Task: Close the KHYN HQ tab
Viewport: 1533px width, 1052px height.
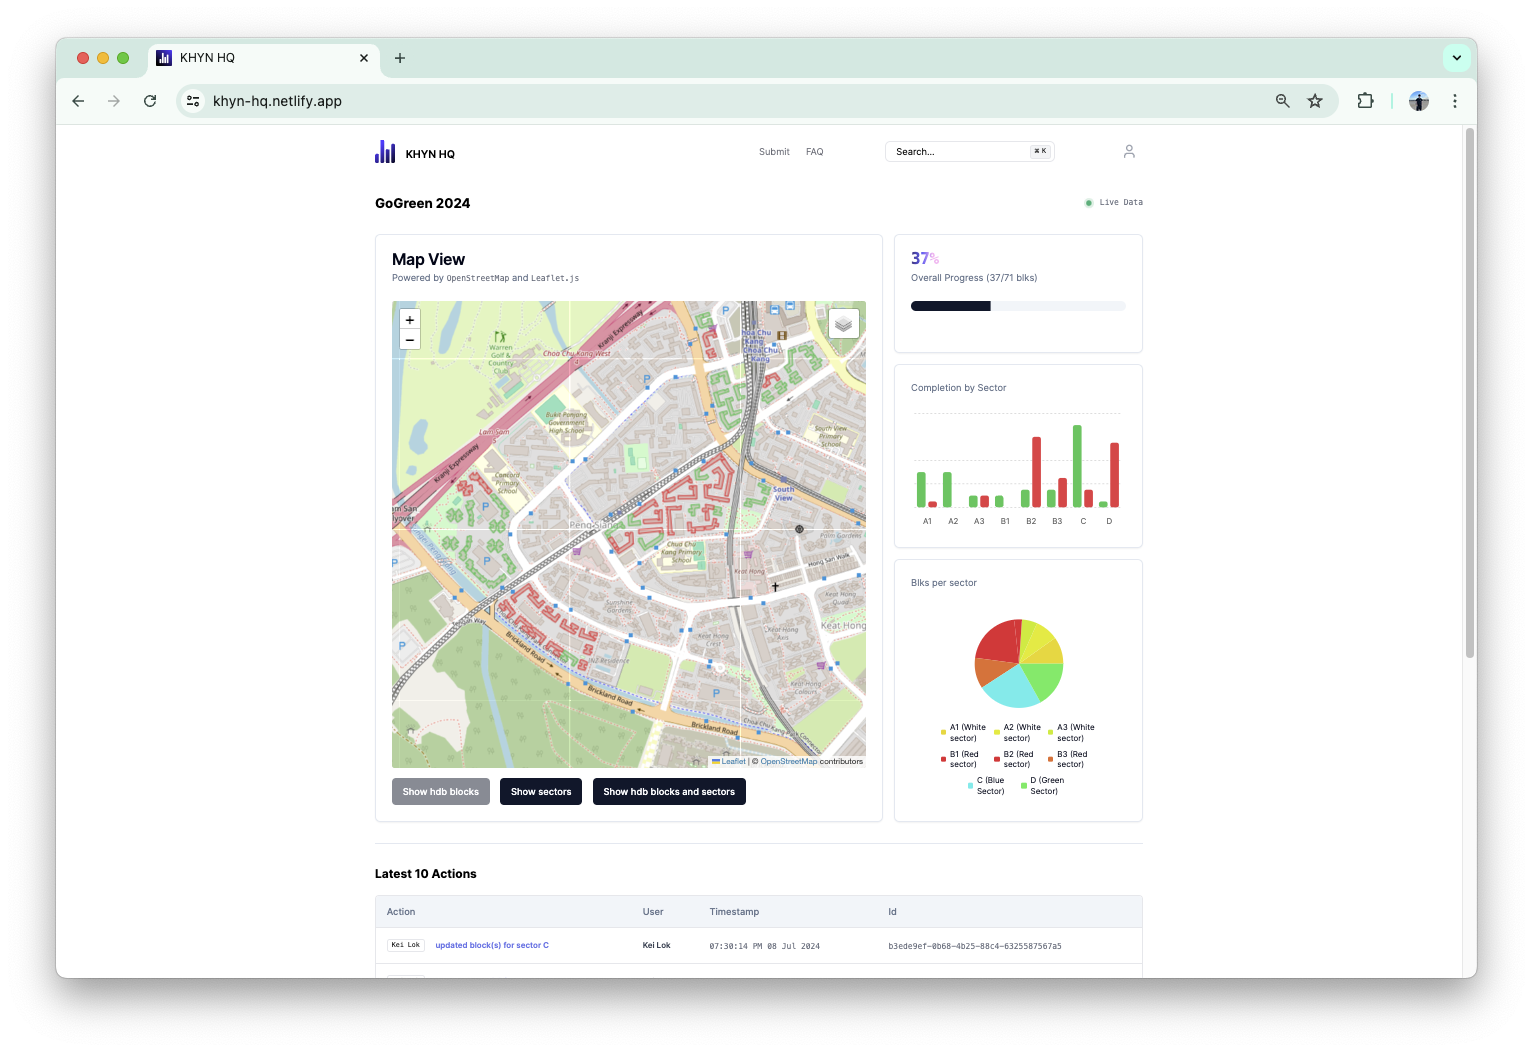Action: (364, 58)
